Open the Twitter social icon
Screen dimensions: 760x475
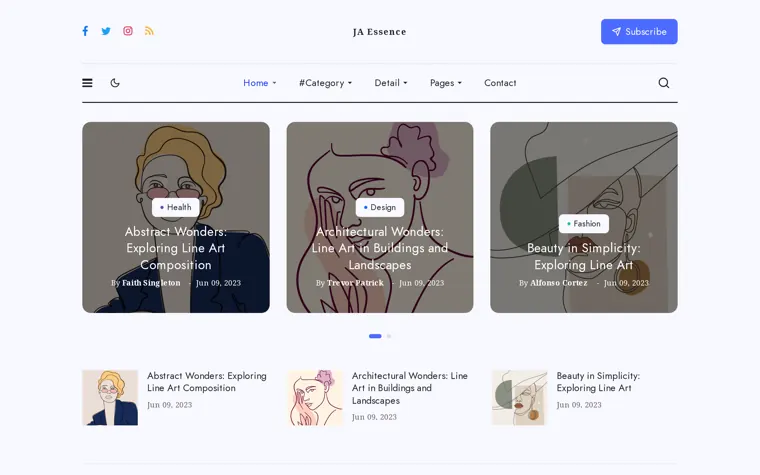click(x=106, y=31)
